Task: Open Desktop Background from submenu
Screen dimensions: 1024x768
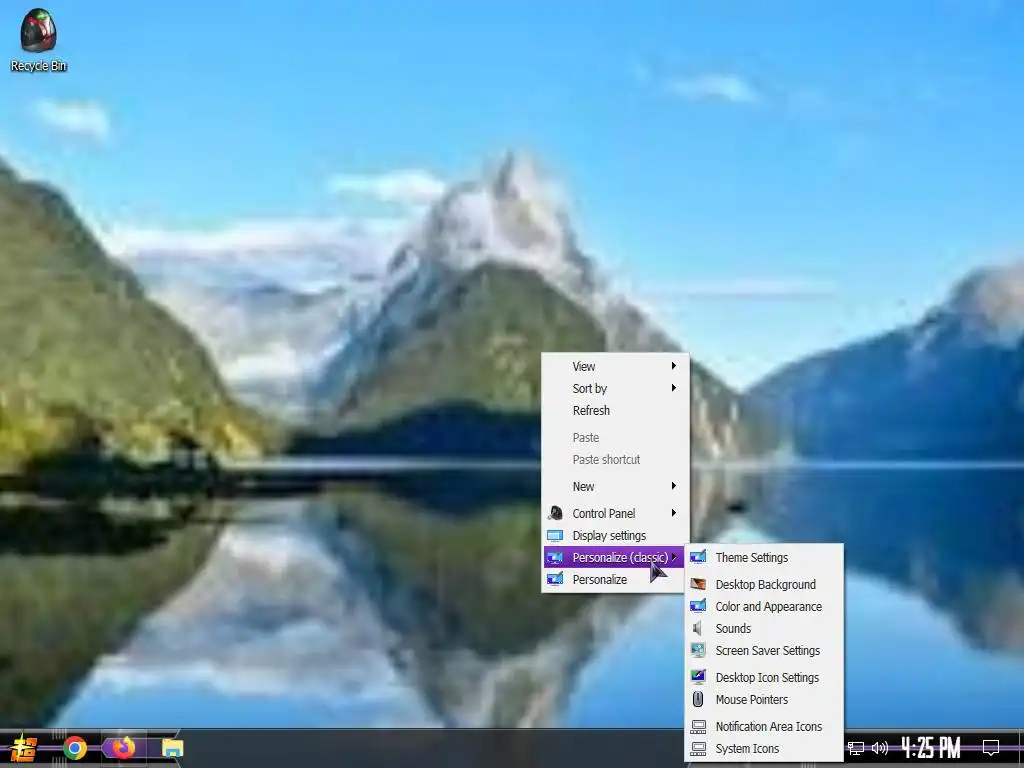Action: 763,584
